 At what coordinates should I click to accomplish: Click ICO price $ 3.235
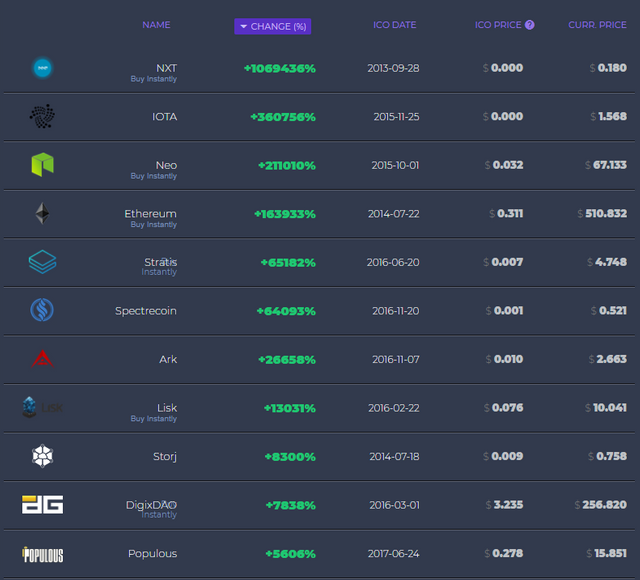pyautogui.click(x=504, y=505)
